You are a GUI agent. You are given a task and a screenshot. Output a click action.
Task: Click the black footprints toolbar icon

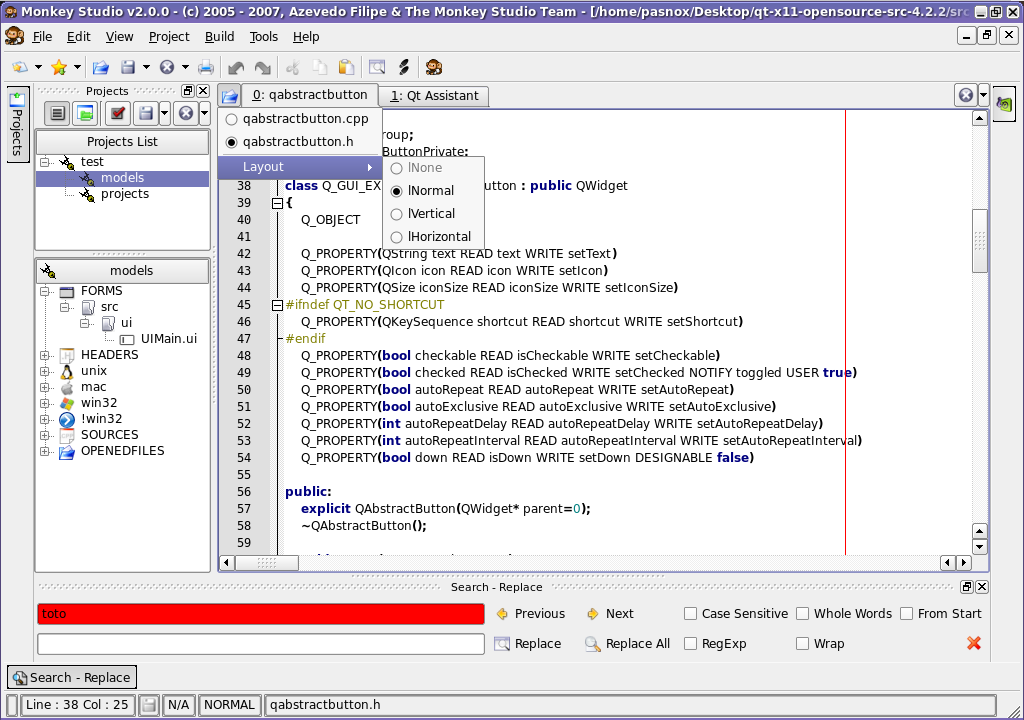404,67
